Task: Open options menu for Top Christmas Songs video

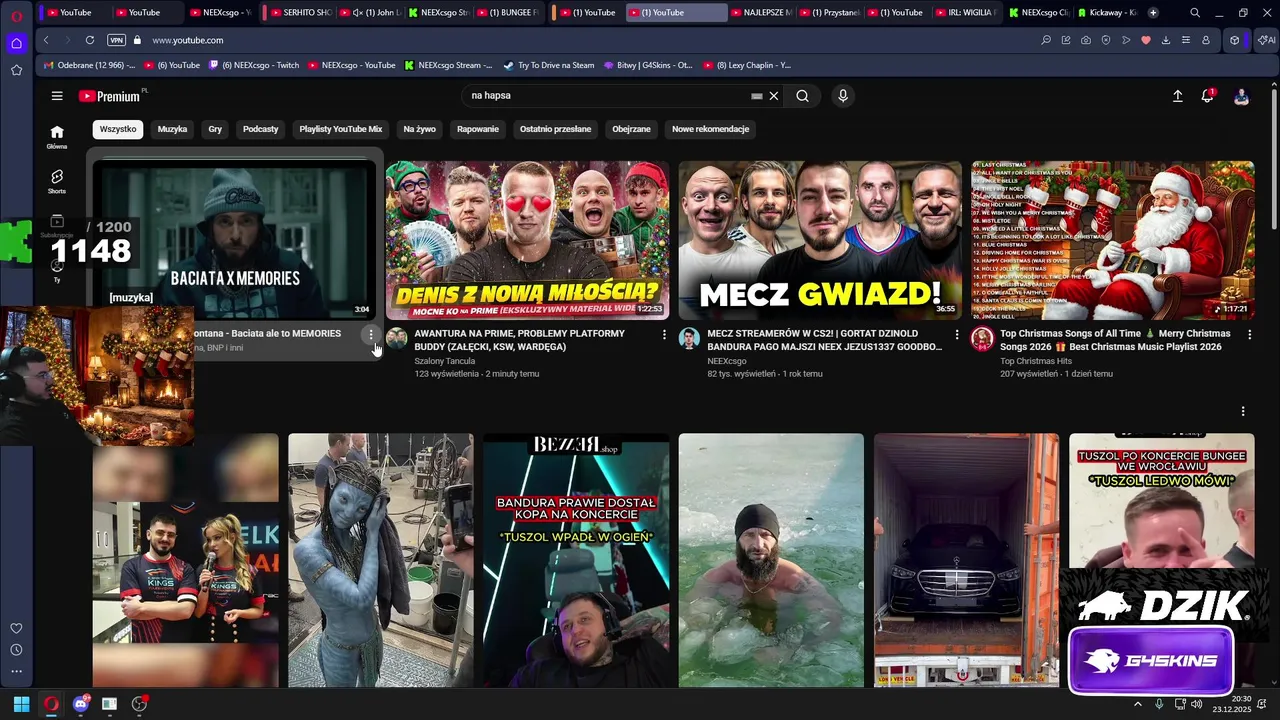Action: point(1249,334)
